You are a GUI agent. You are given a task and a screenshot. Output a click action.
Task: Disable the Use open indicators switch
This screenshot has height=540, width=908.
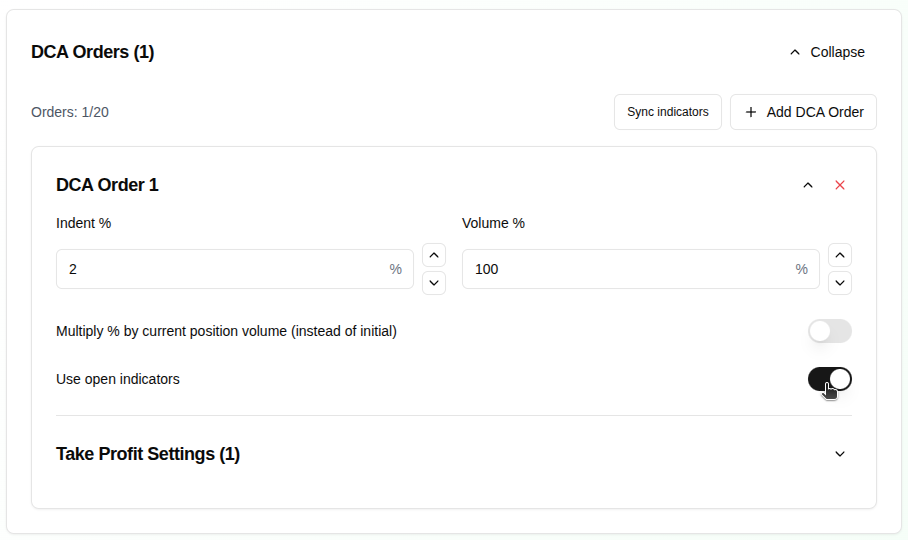pos(829,379)
